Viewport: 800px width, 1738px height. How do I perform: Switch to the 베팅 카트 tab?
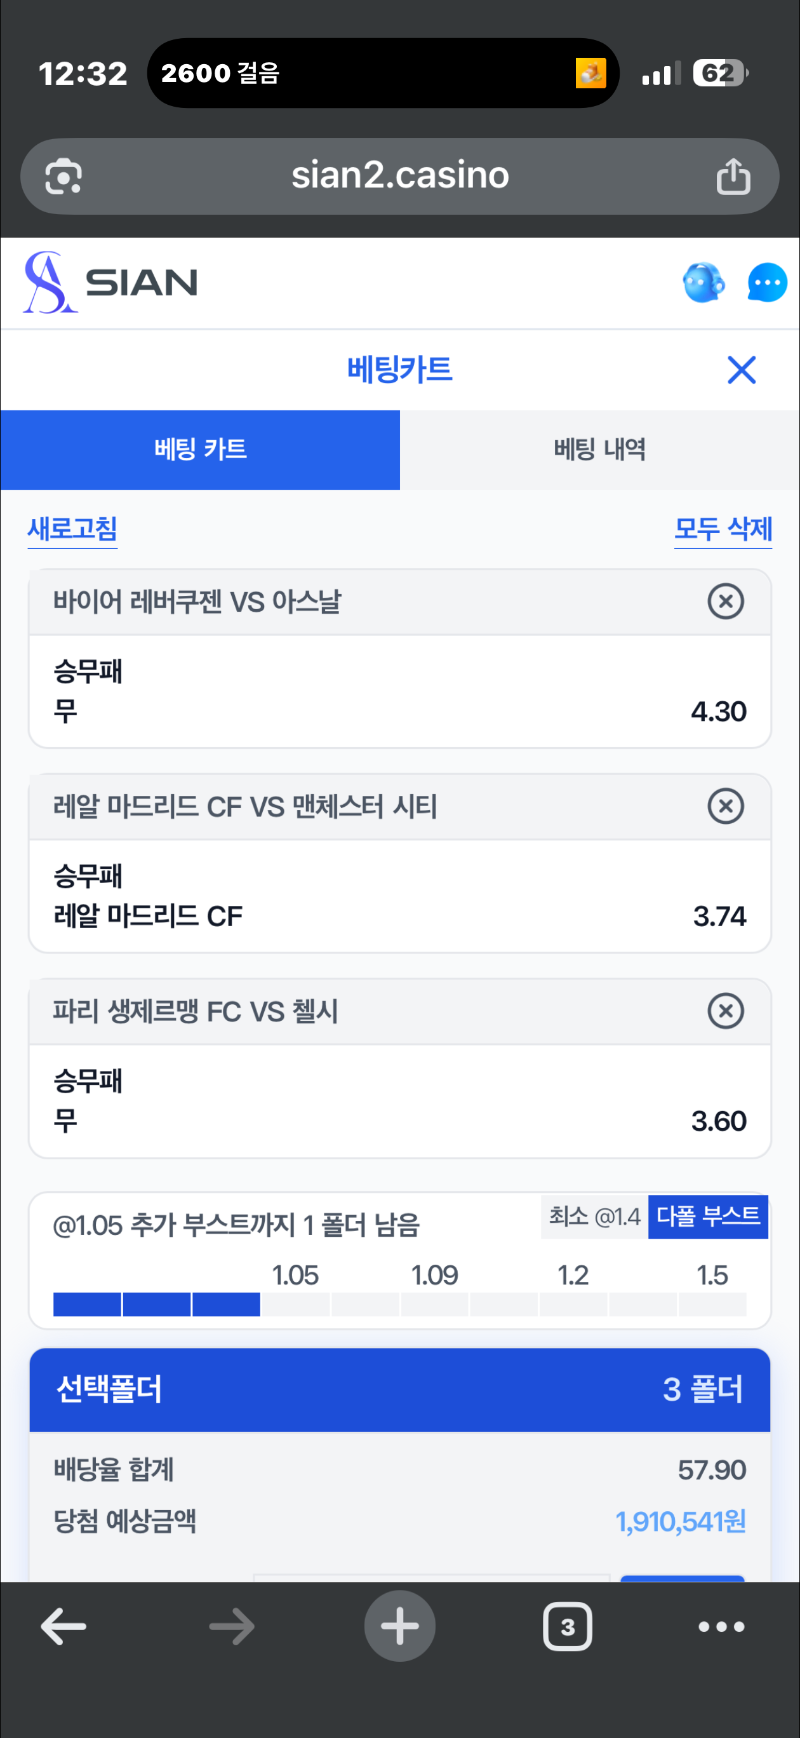pos(200,449)
